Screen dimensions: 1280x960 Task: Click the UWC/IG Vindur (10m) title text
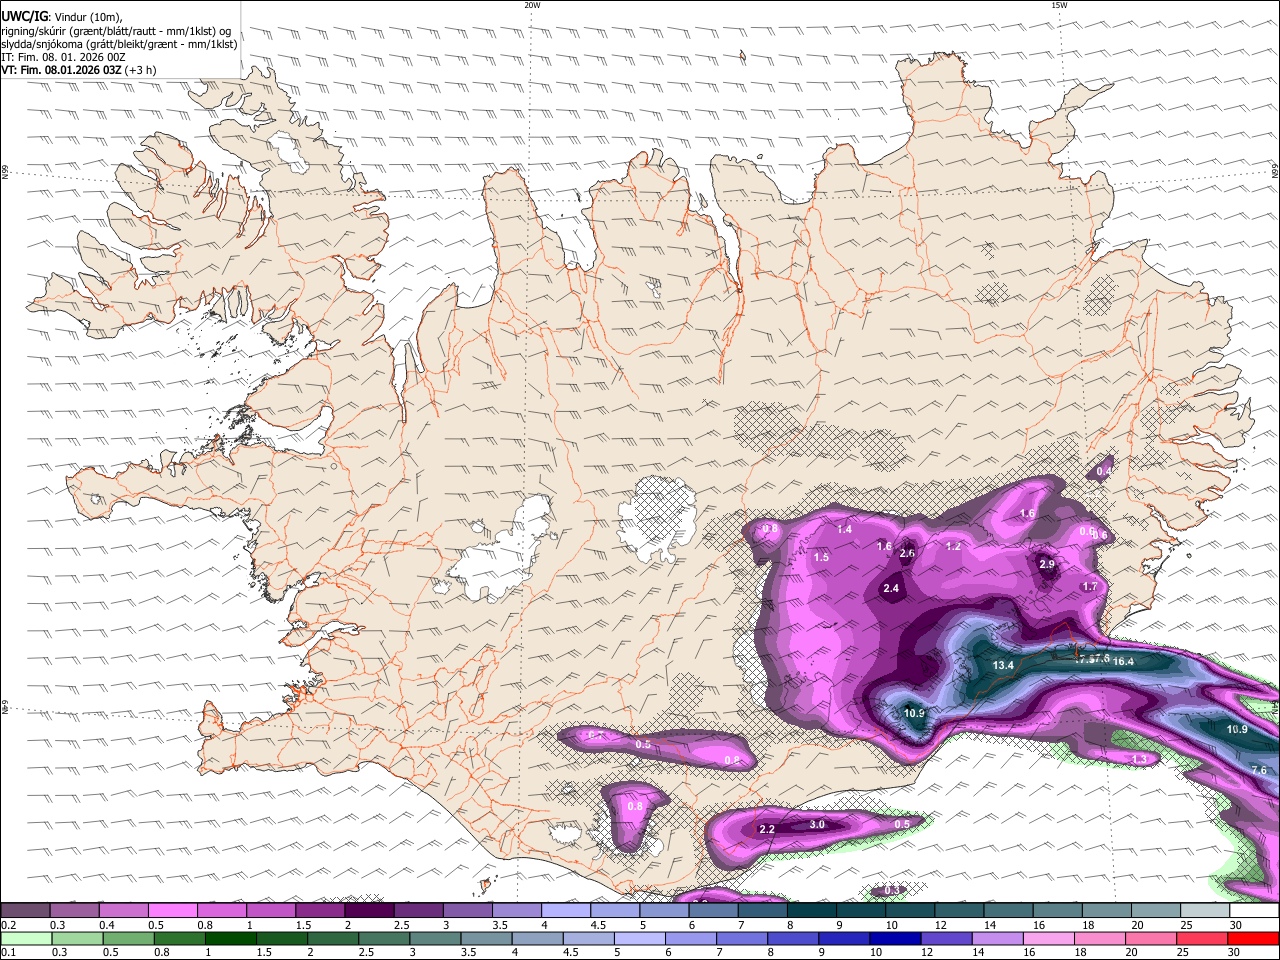point(62,15)
